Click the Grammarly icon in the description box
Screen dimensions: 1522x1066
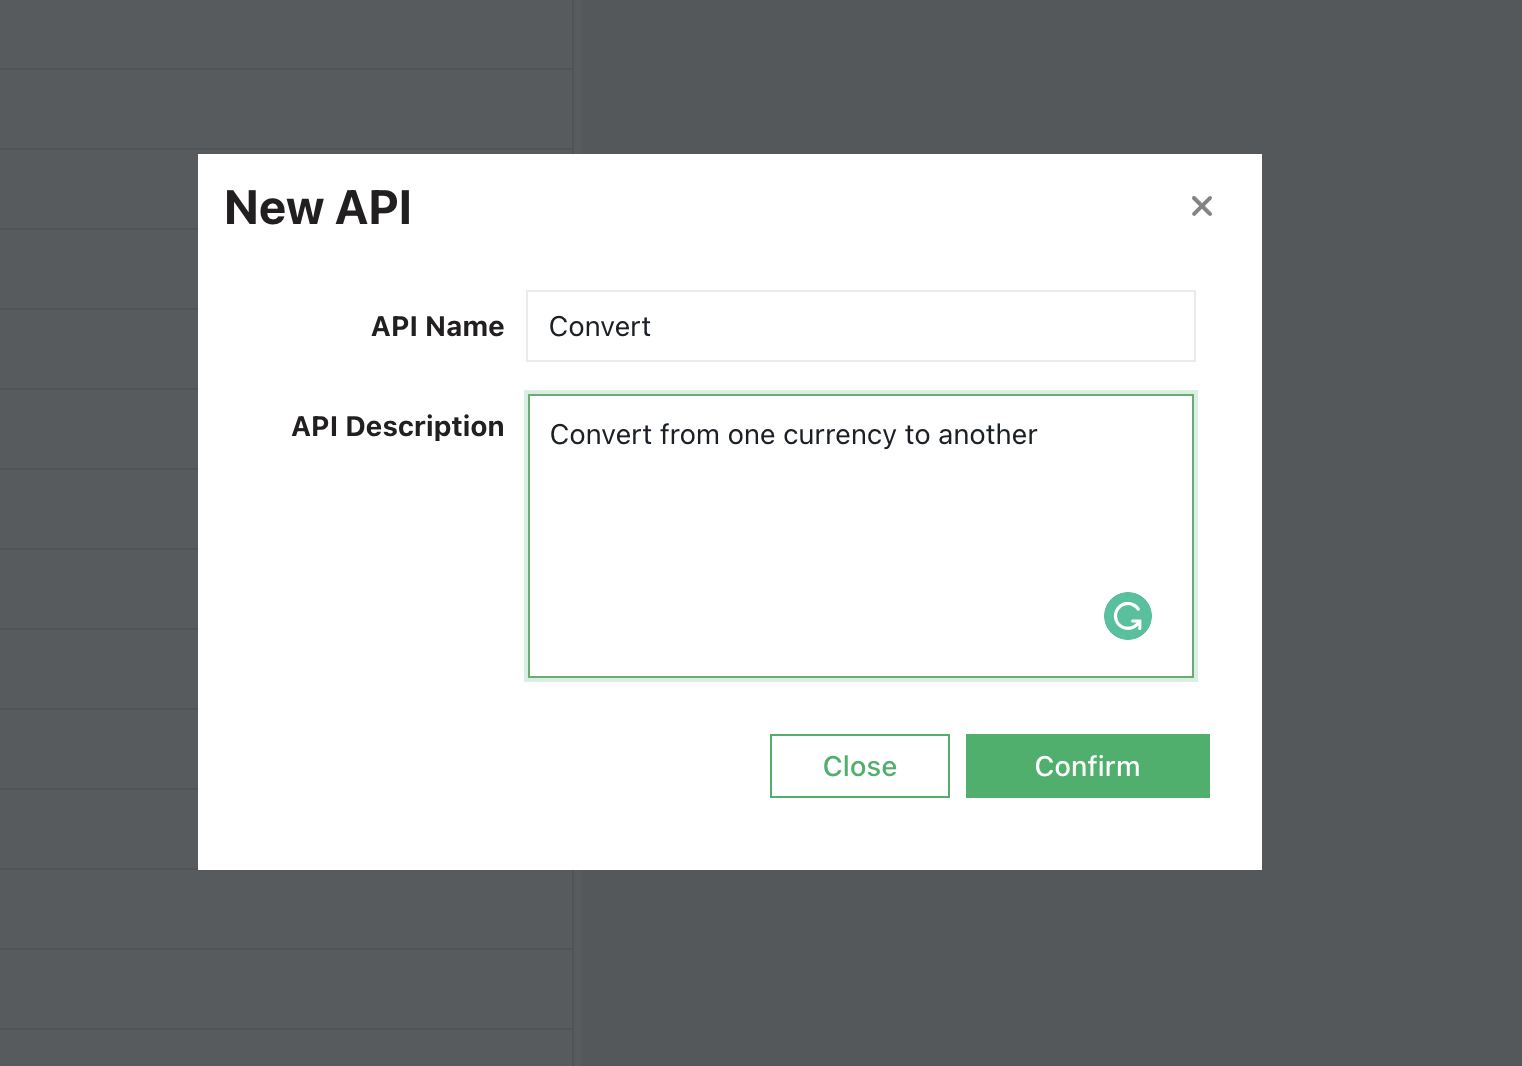click(1127, 615)
